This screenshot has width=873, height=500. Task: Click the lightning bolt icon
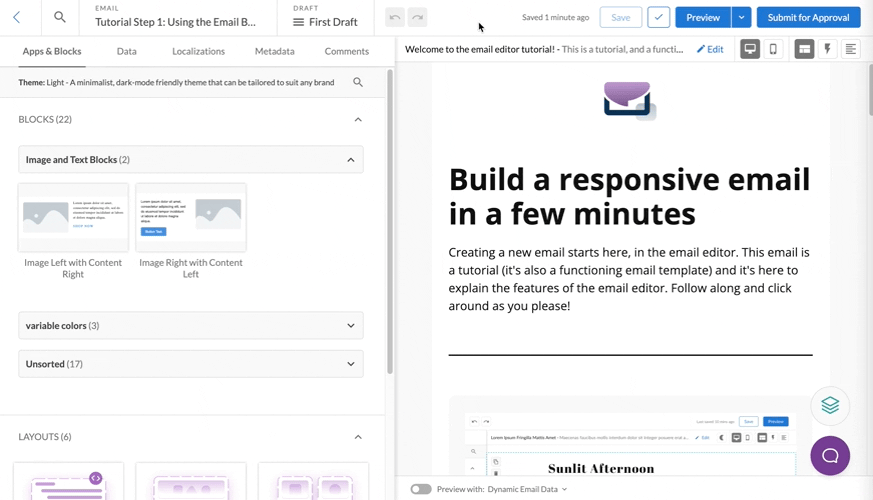pyautogui.click(x=827, y=49)
